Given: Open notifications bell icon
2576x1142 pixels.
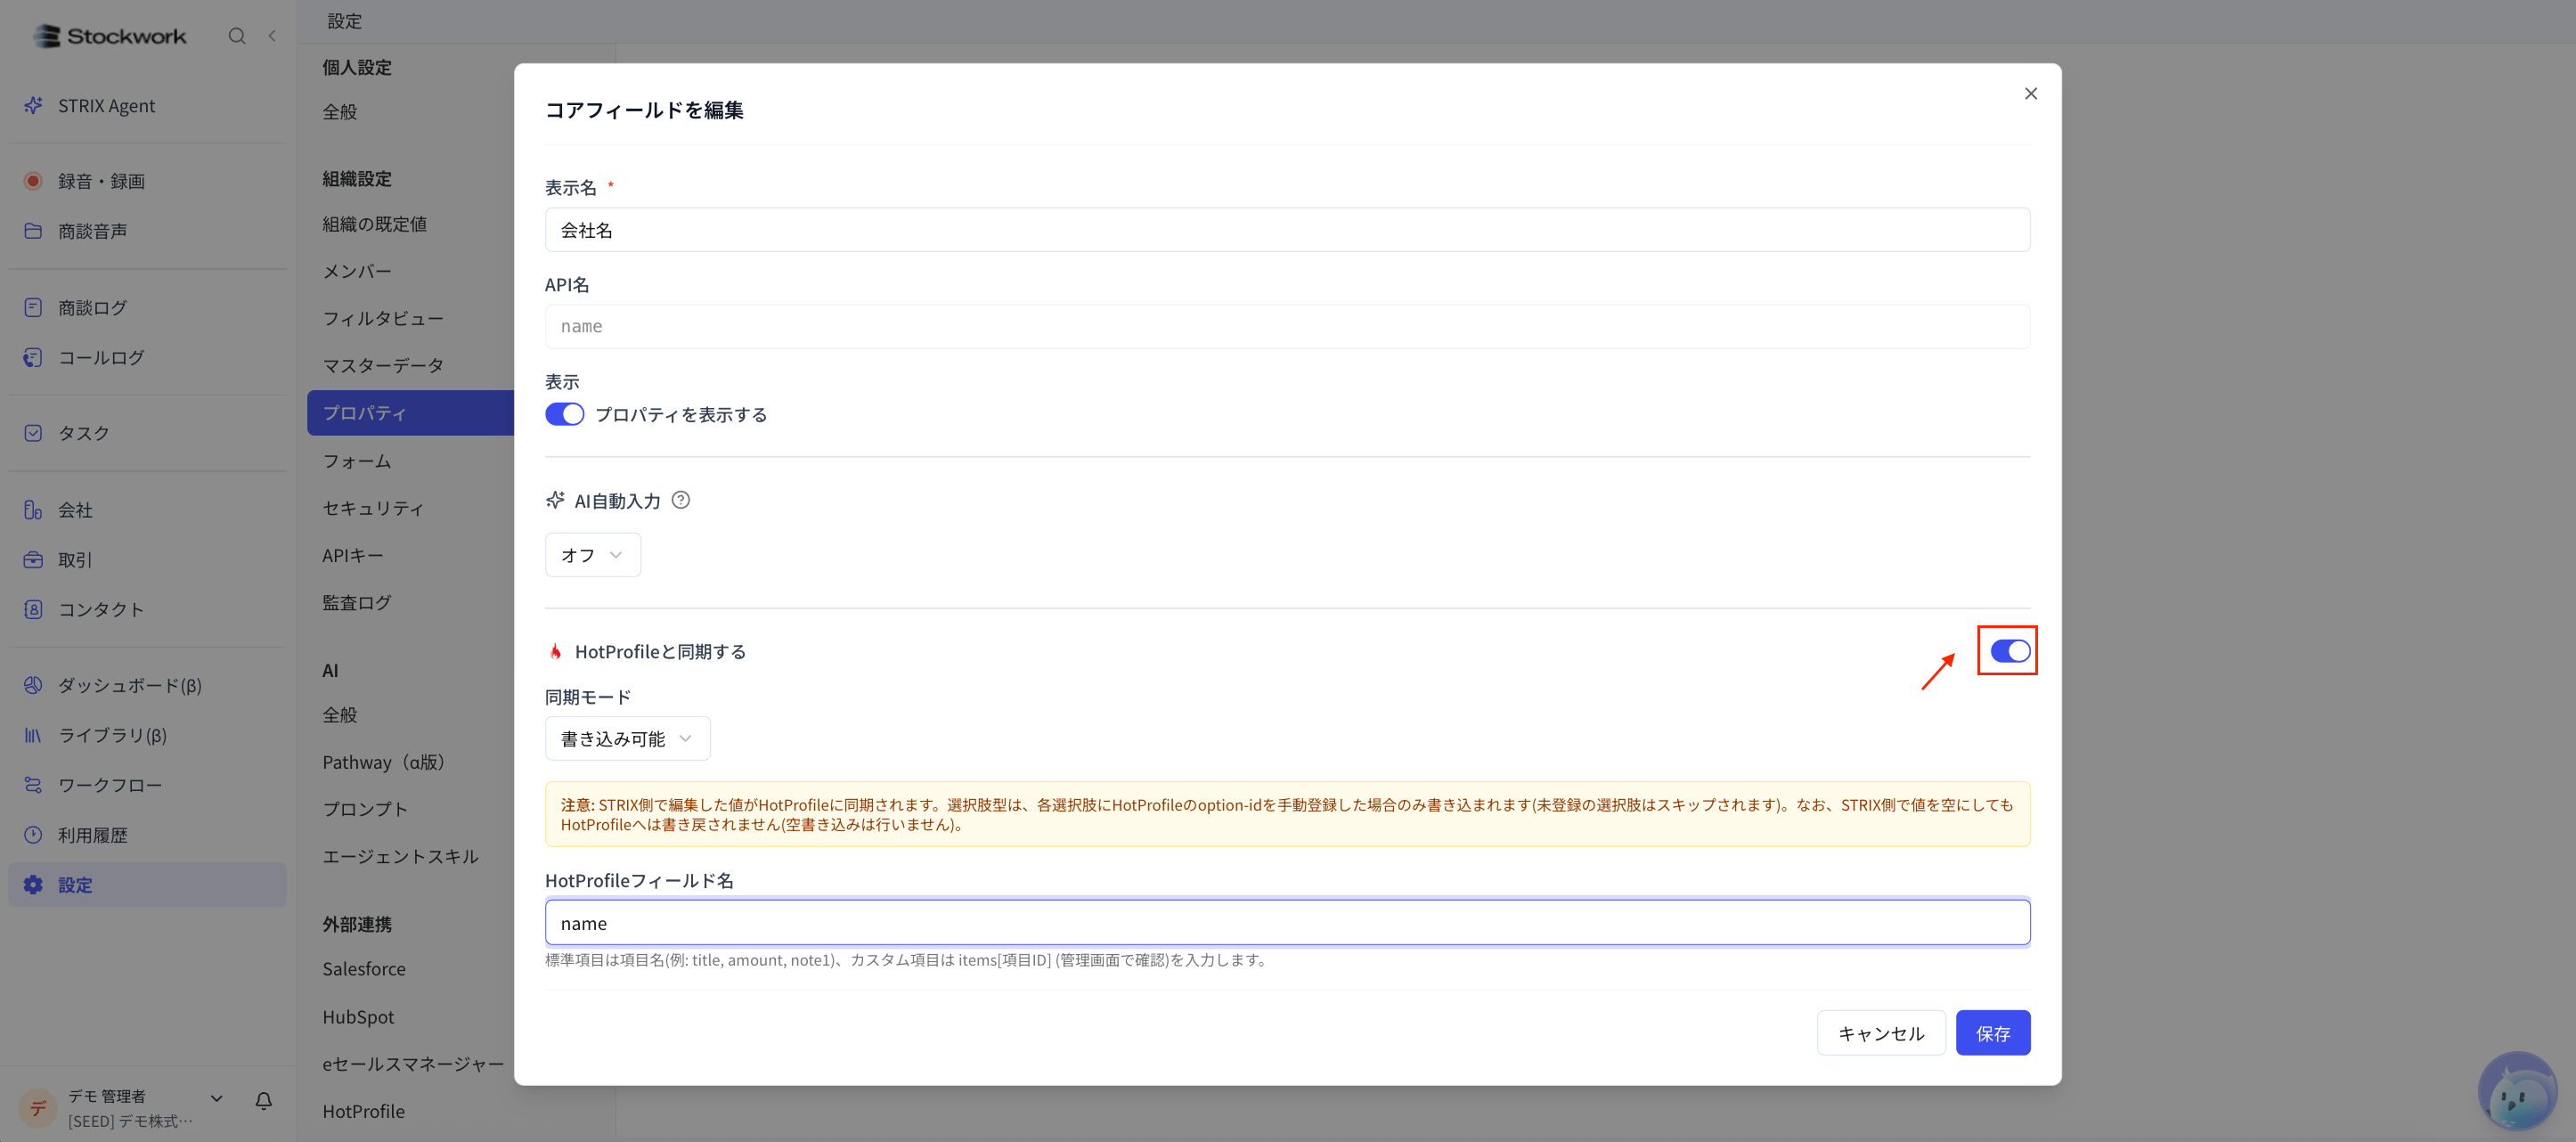Looking at the screenshot, I should (x=264, y=1101).
